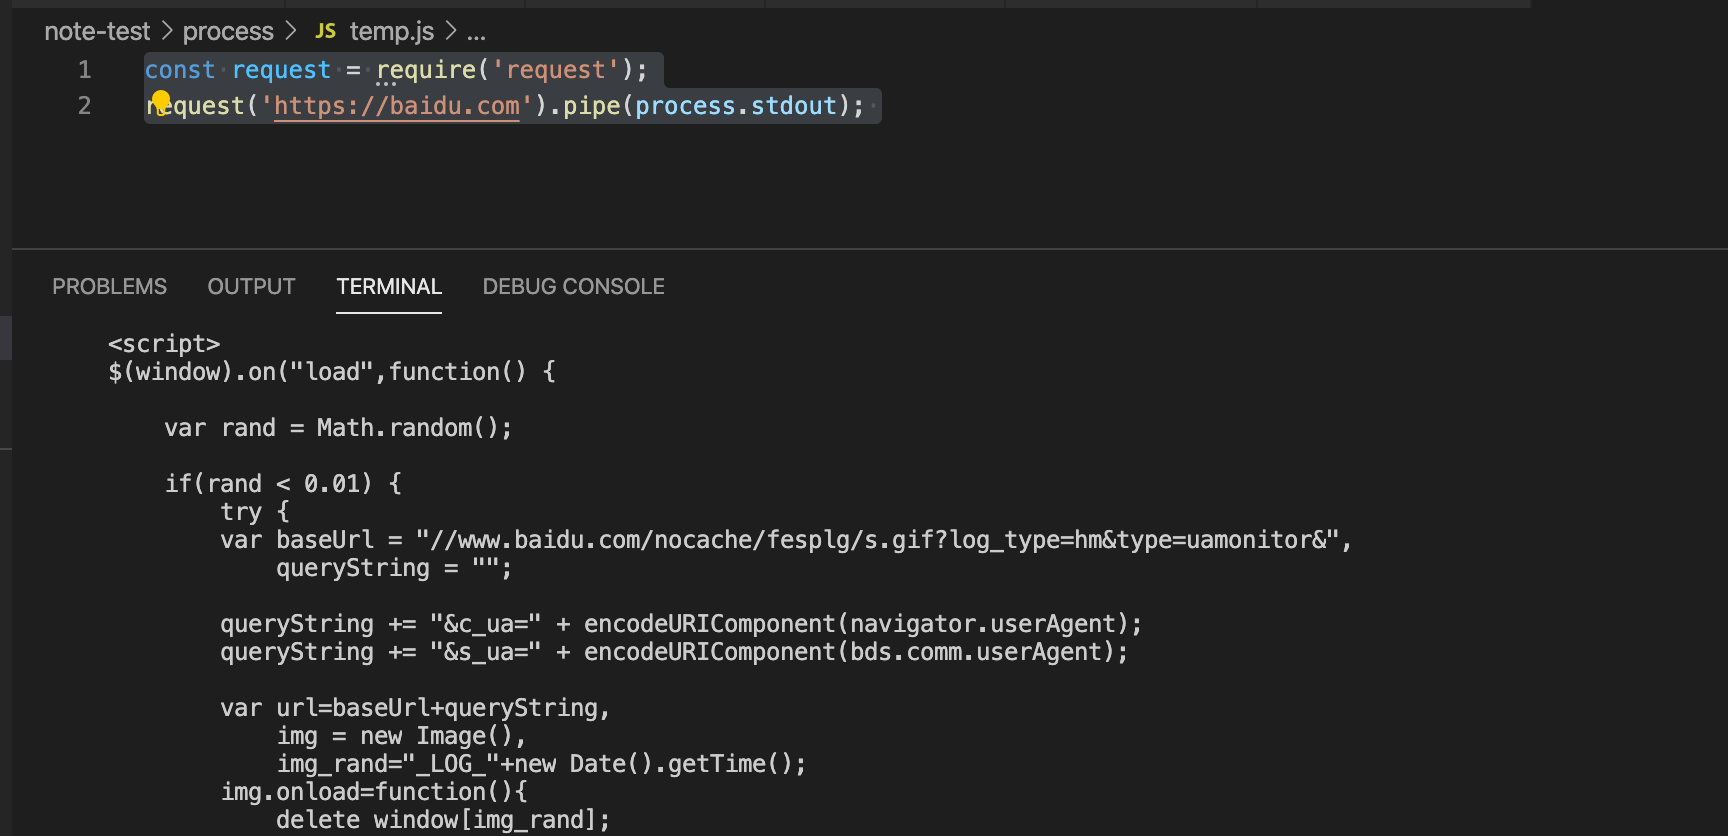The image size is (1728, 836).
Task: Click line number 1 in gutter
Action: point(85,70)
